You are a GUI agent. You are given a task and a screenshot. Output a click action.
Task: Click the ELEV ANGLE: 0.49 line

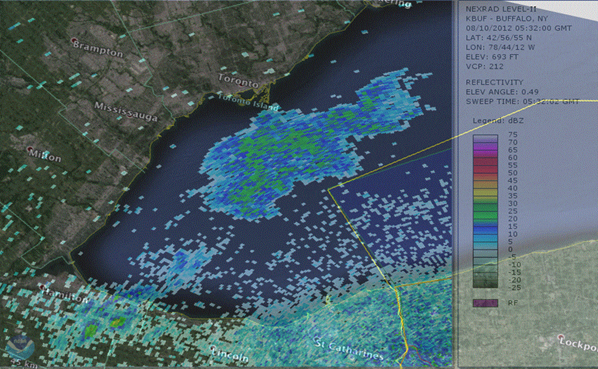(502, 92)
